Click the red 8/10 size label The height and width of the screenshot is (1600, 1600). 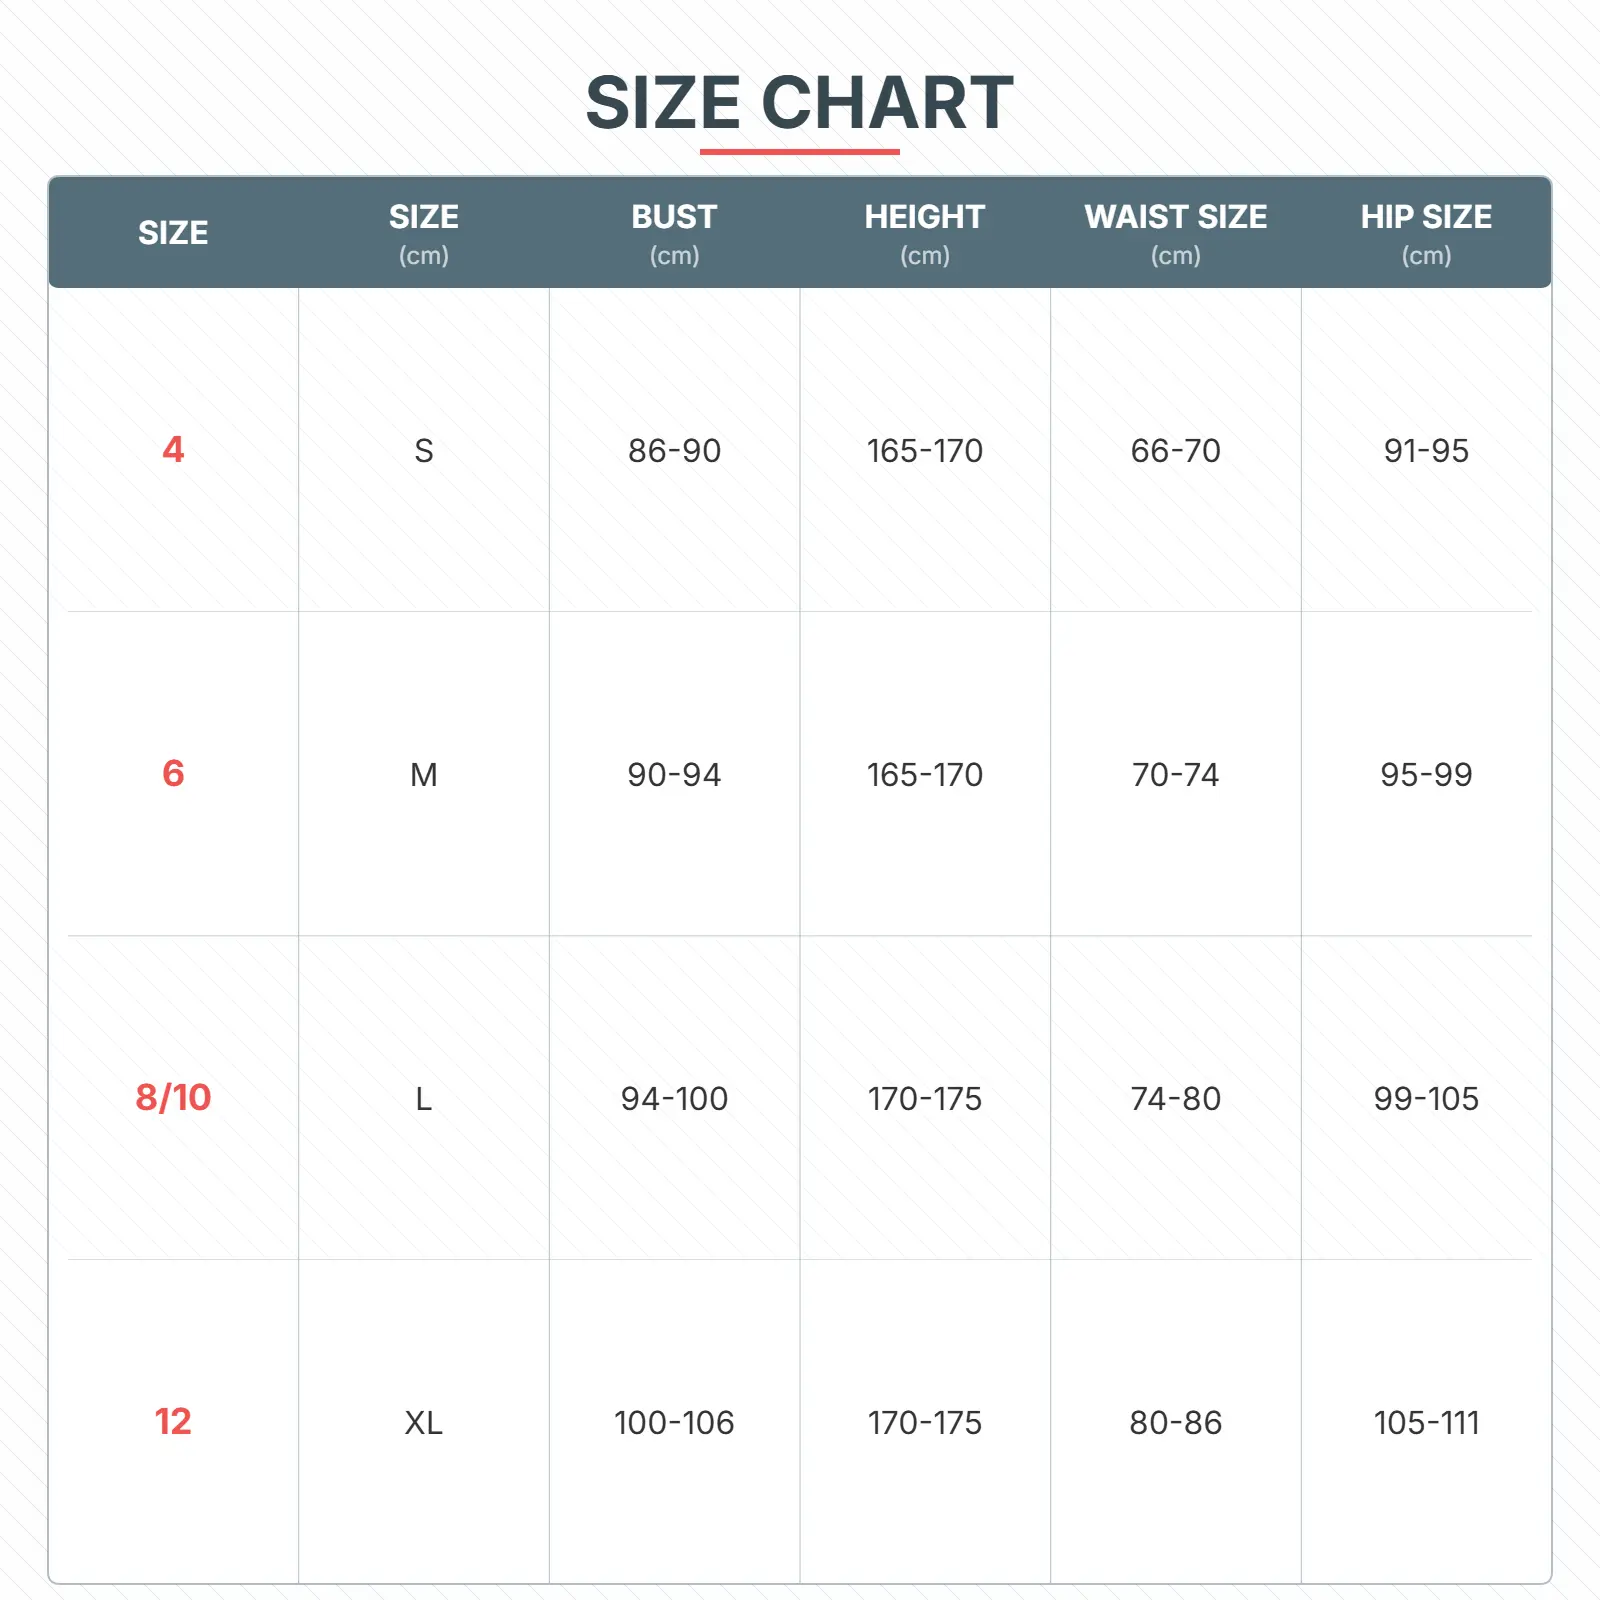(x=173, y=1097)
